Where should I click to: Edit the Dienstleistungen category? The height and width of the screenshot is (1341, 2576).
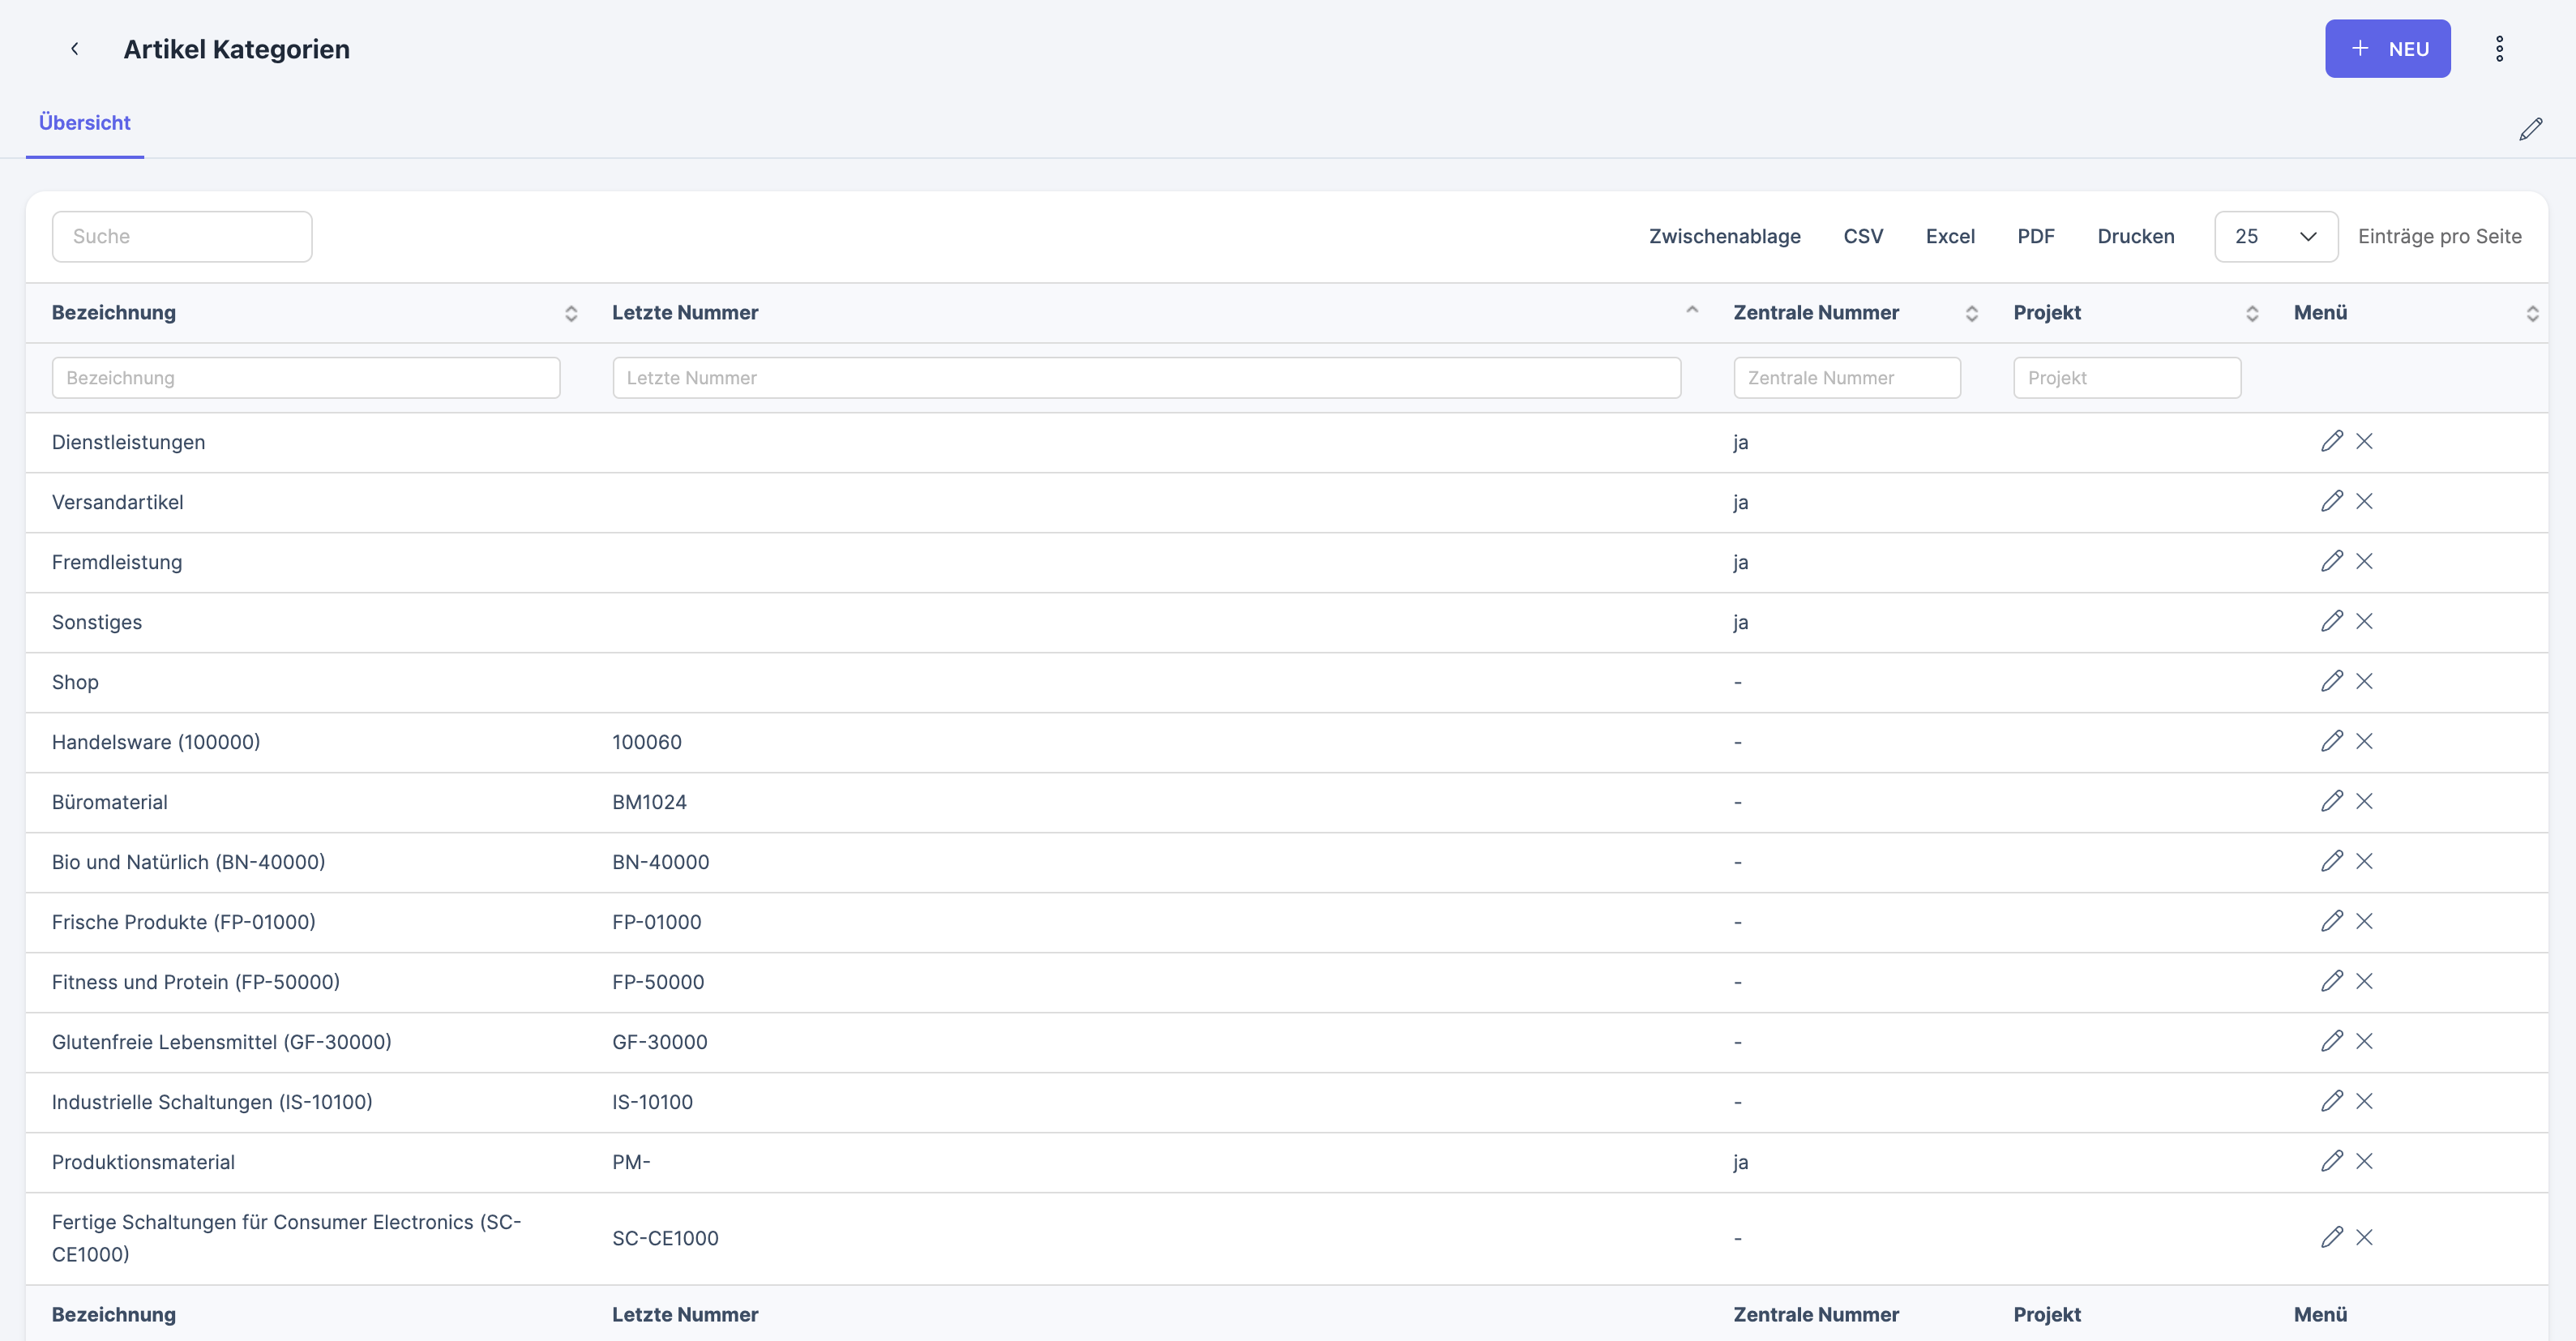(x=2331, y=441)
